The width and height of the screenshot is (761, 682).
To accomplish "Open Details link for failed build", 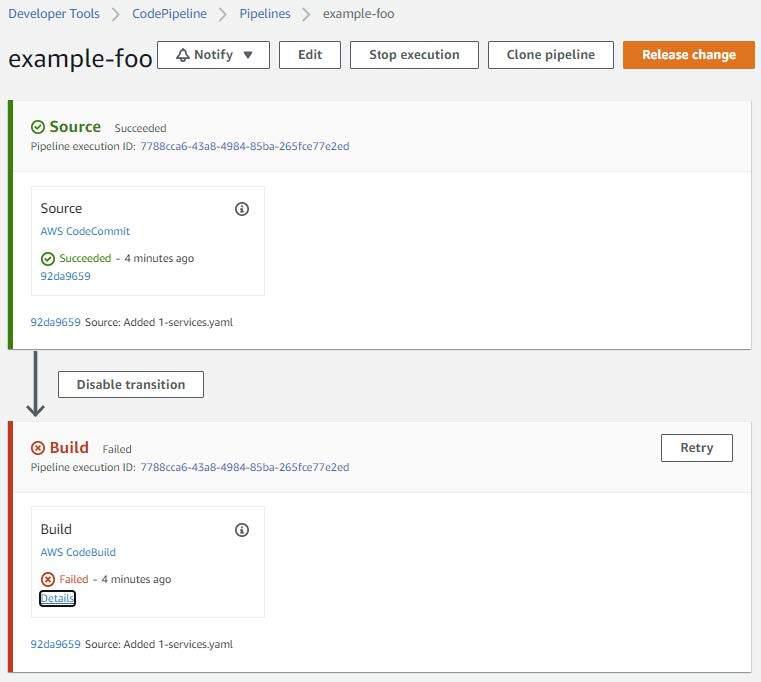I will coord(57,598).
